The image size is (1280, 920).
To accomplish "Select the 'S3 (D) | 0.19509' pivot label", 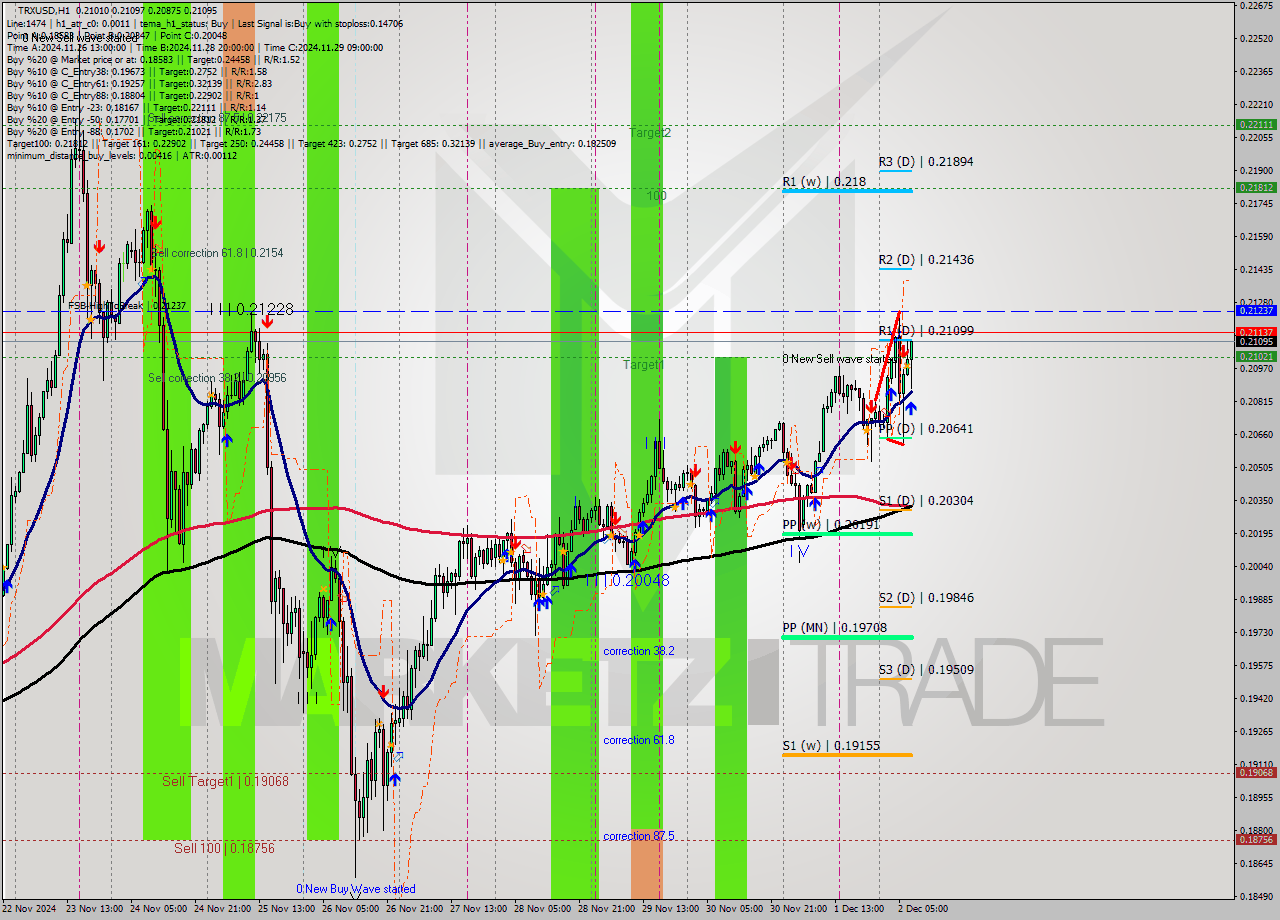I will 926,669.
